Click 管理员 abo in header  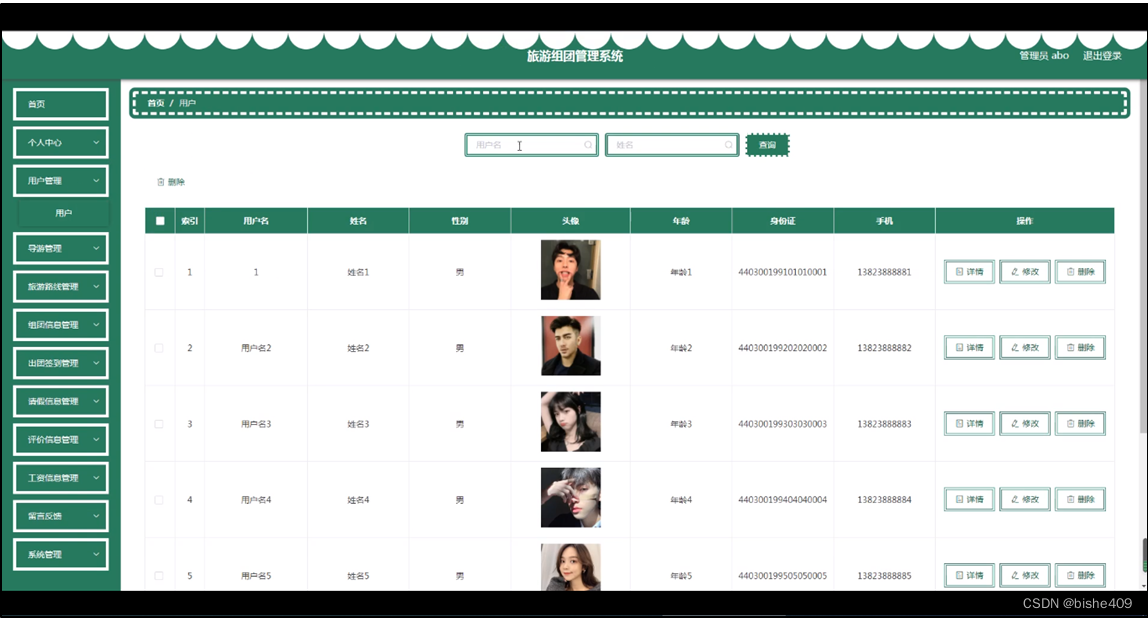(x=1044, y=56)
